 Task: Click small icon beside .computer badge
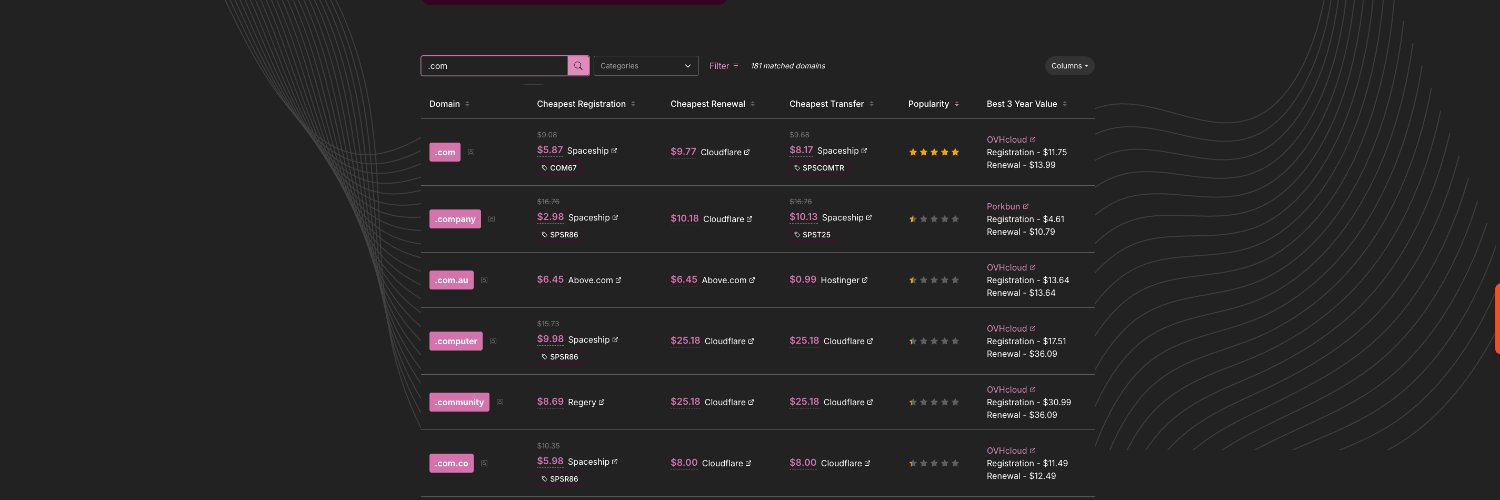(x=493, y=341)
